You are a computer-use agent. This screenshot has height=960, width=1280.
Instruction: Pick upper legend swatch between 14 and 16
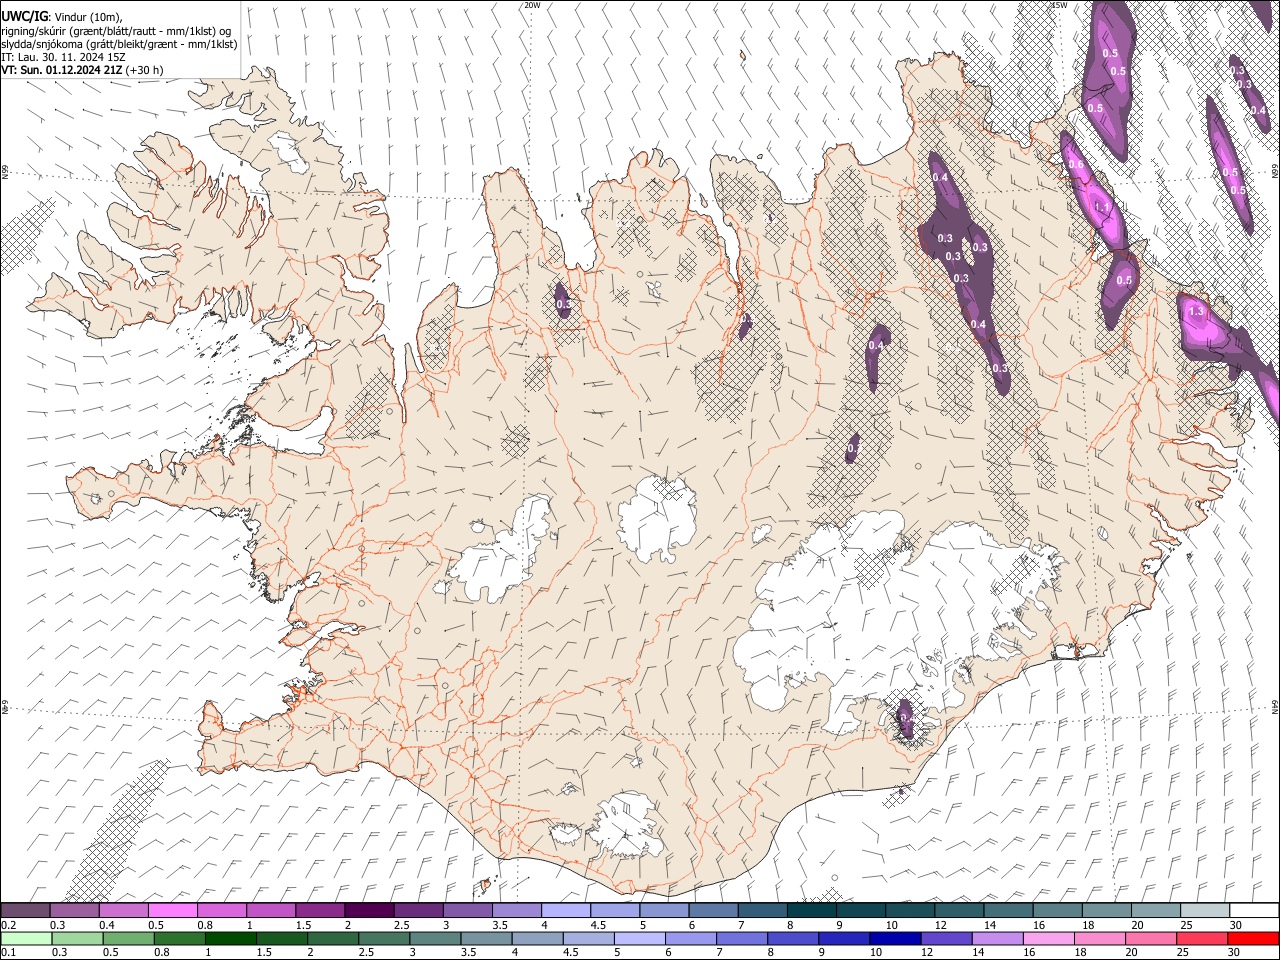1008,910
